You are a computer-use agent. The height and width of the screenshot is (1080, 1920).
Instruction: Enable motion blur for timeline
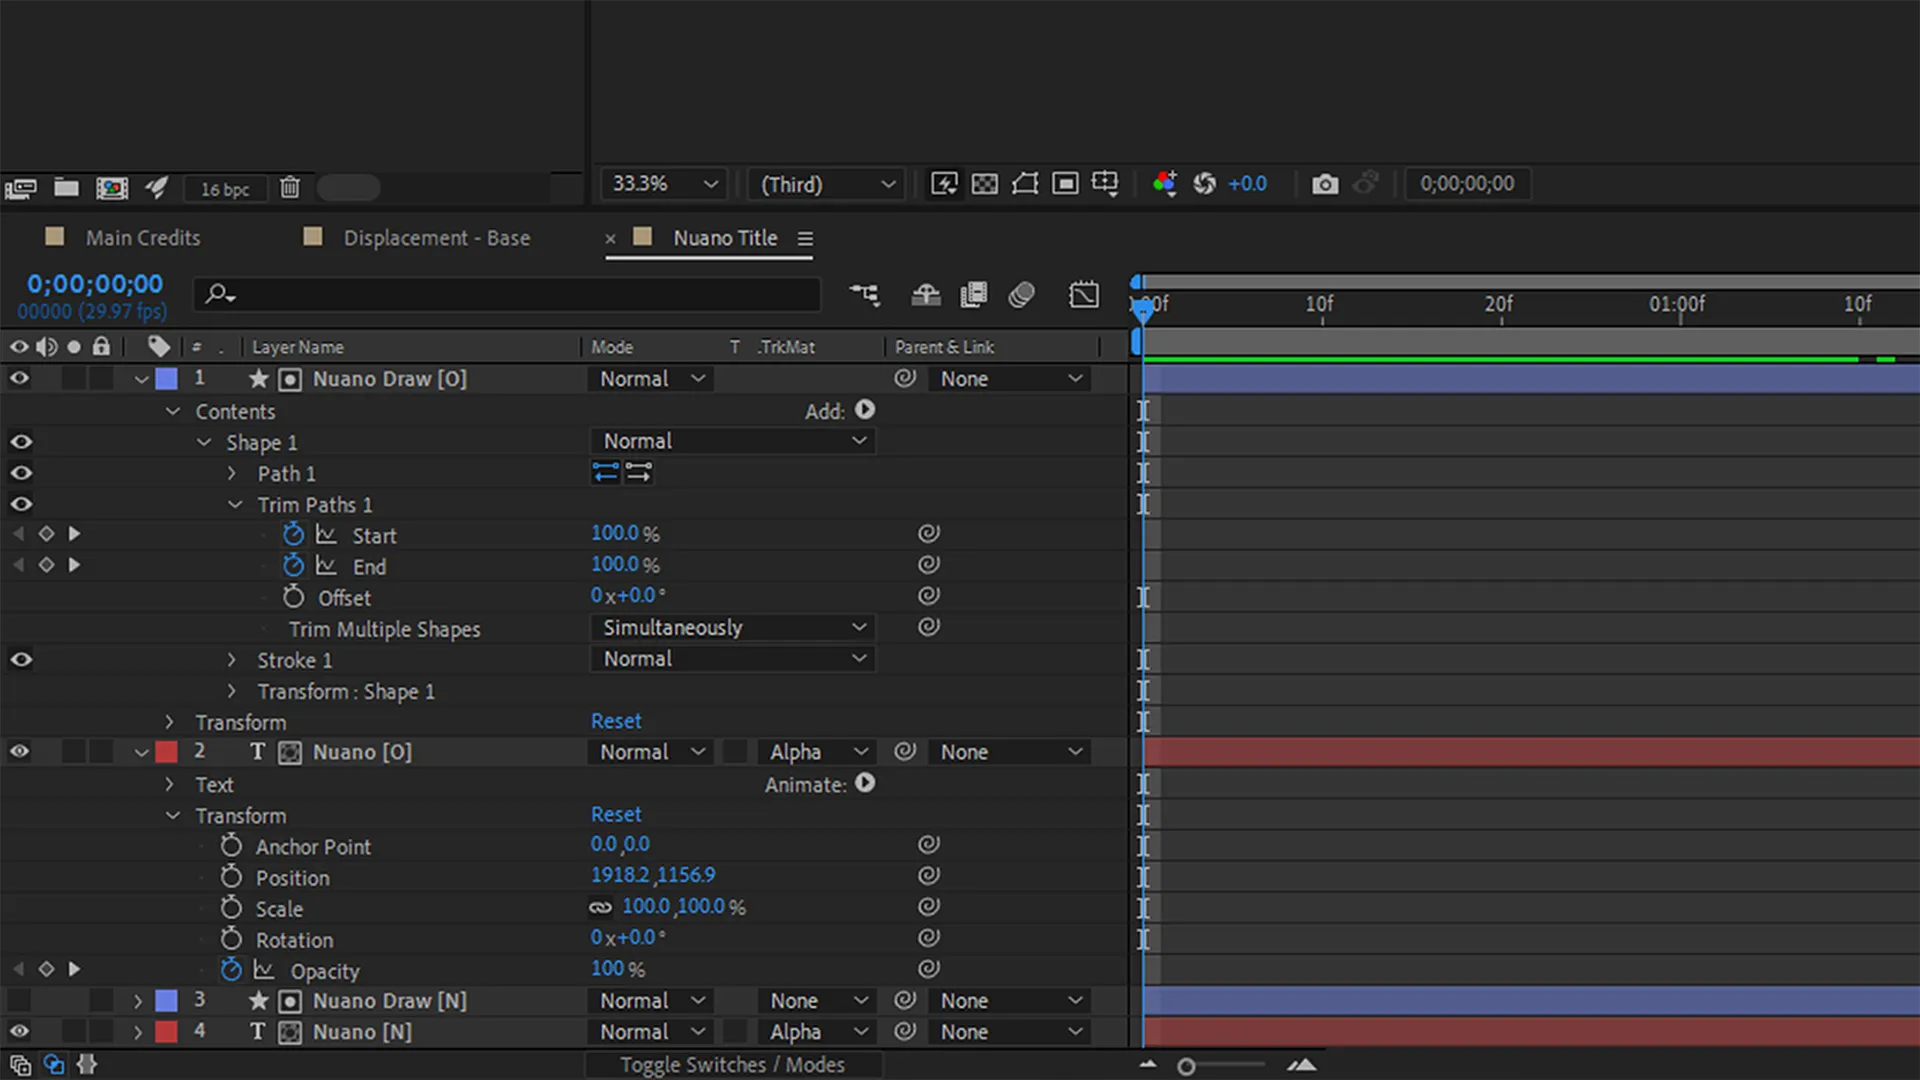point(1021,295)
